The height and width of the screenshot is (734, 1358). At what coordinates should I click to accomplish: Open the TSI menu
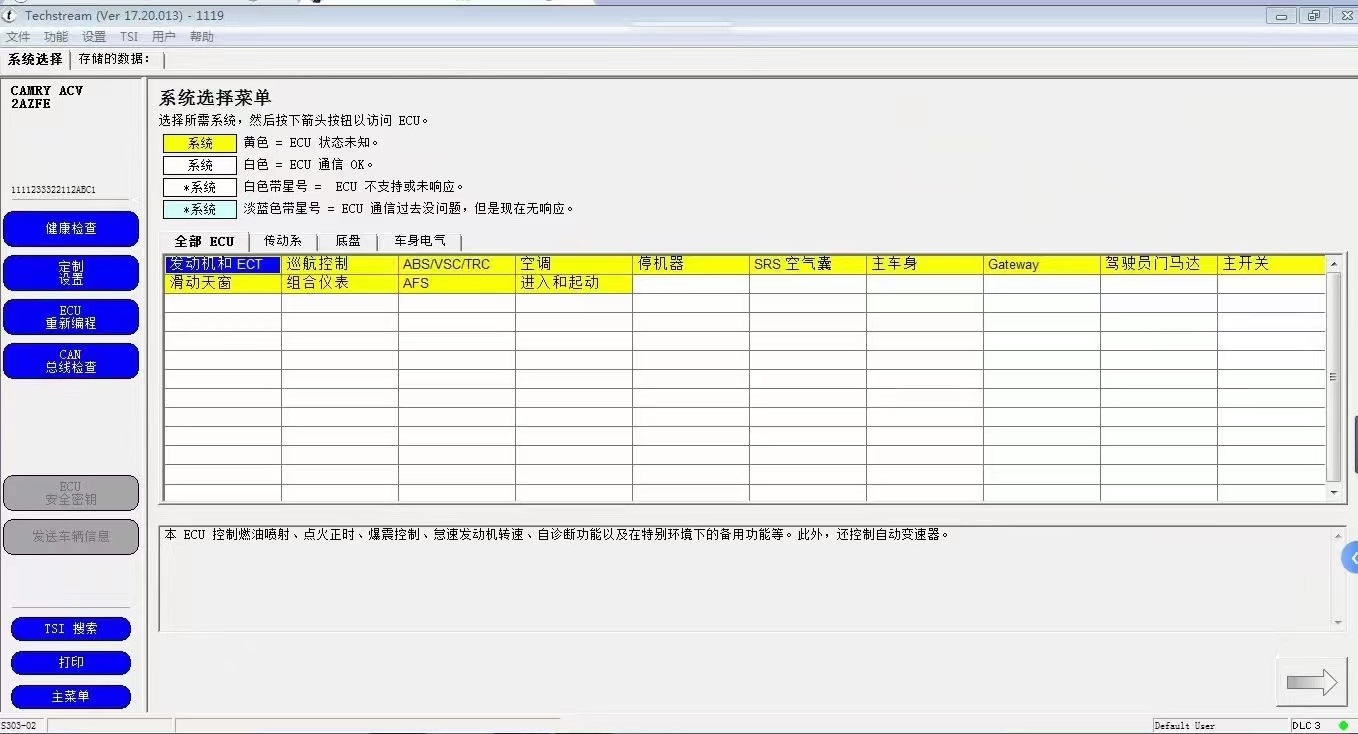point(128,36)
